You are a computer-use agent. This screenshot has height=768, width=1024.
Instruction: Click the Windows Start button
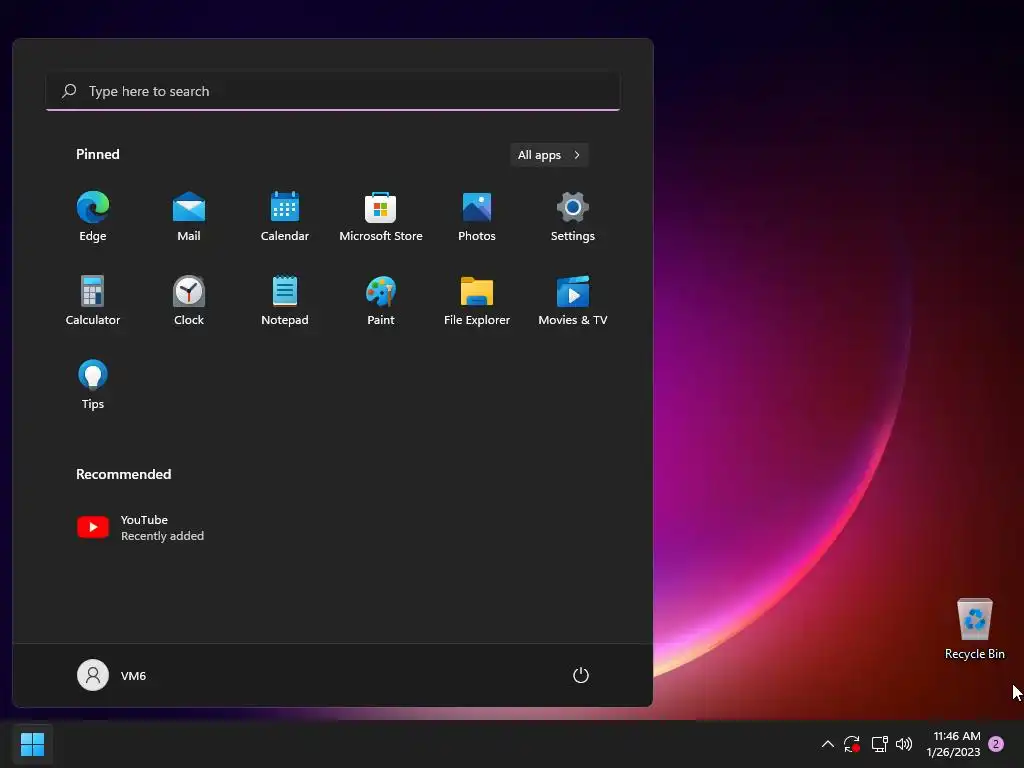pyautogui.click(x=32, y=744)
